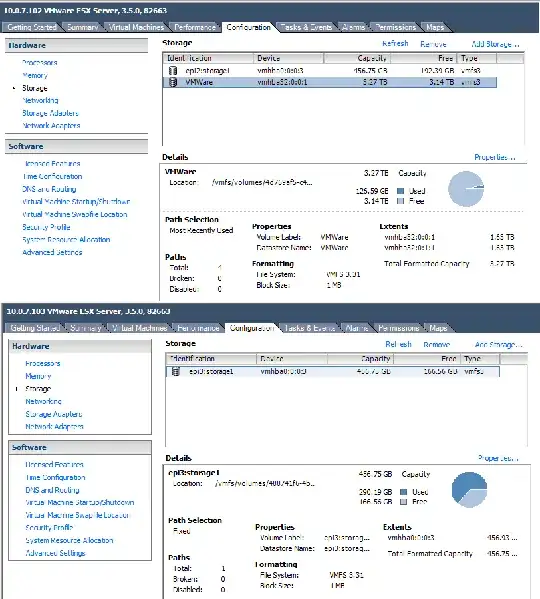Select cpl2:storage1 datastore row name
Screen dimensions: 540x599
tap(207, 71)
